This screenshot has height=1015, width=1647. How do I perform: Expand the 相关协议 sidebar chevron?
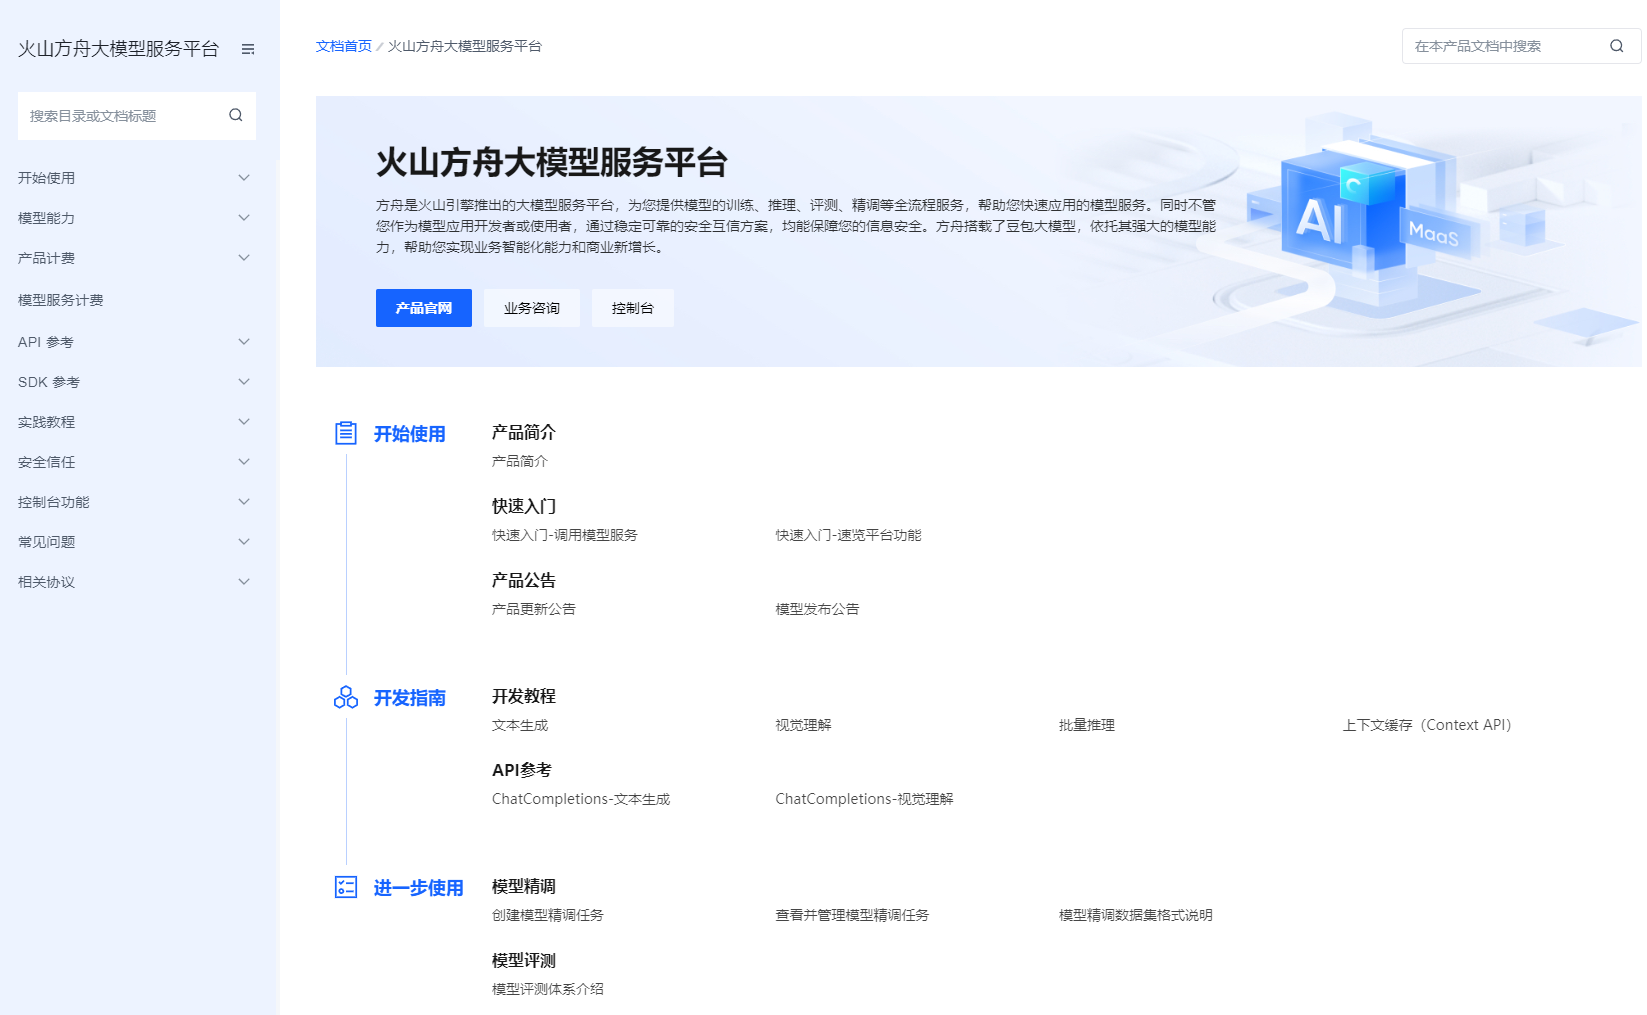pos(244,581)
